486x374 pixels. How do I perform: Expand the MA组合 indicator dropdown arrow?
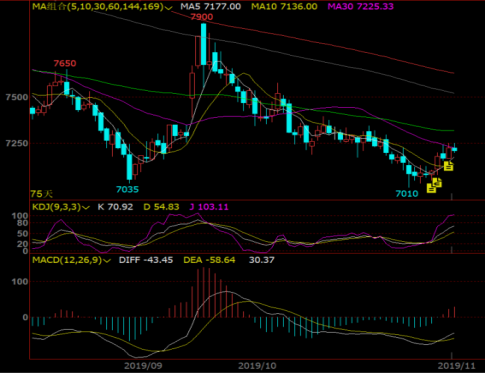coord(169,7)
